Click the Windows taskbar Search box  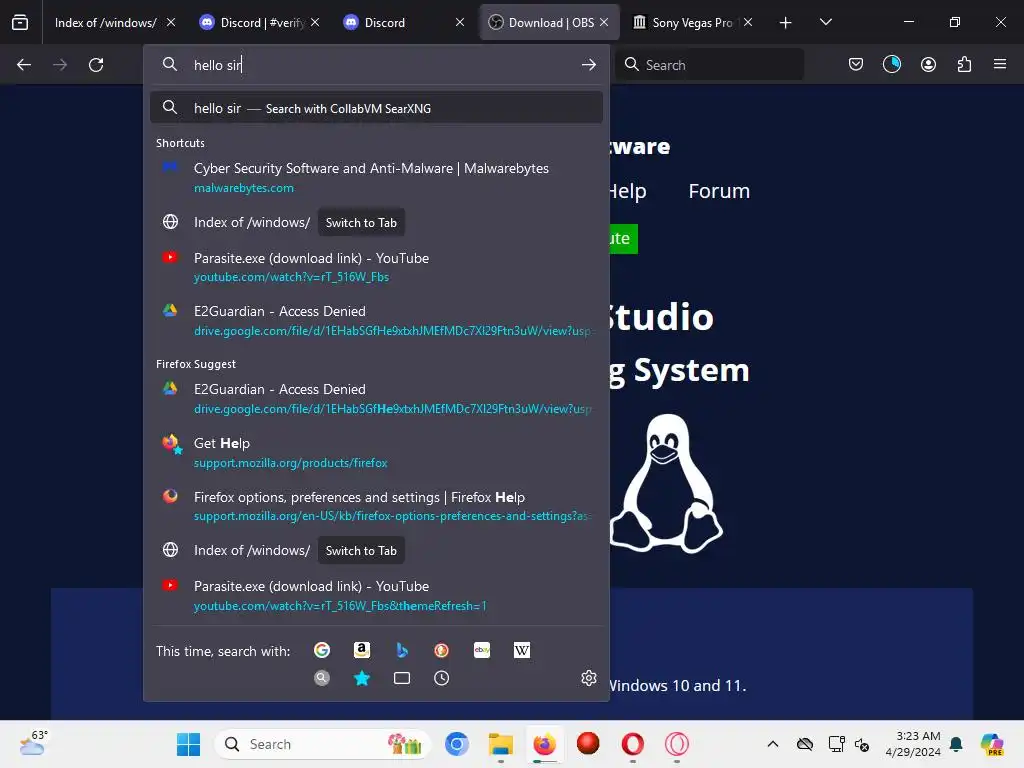click(x=323, y=744)
